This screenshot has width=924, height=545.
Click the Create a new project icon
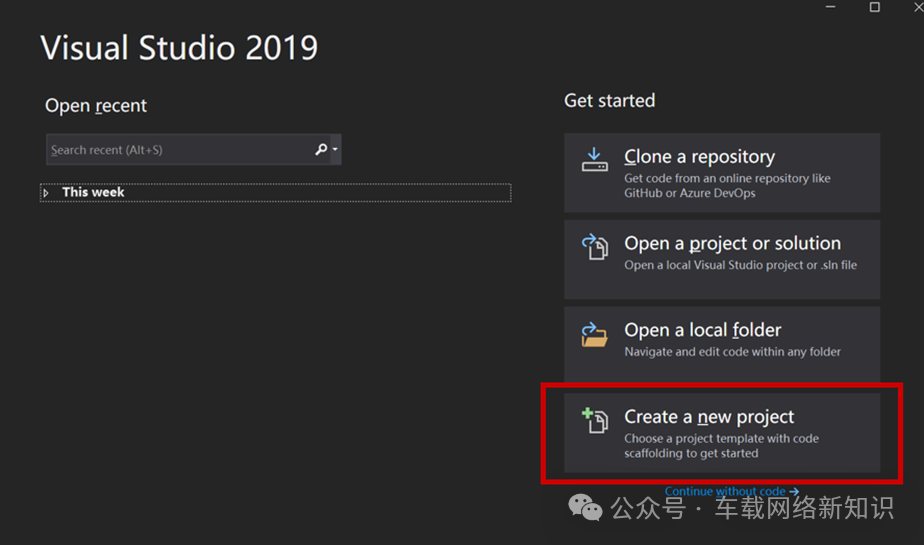point(595,421)
